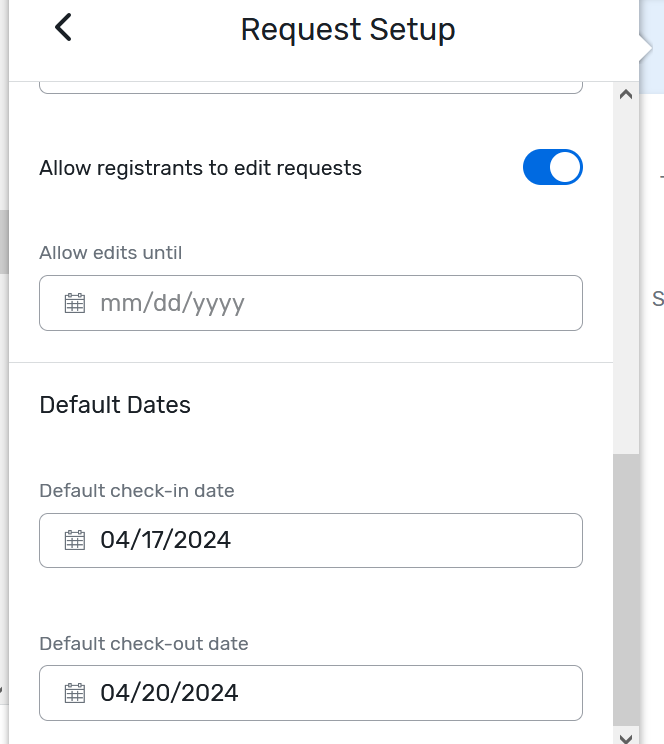Click the background page's left-edge scrollbar thumb
The width and height of the screenshot is (664, 744).
(x=4, y=242)
